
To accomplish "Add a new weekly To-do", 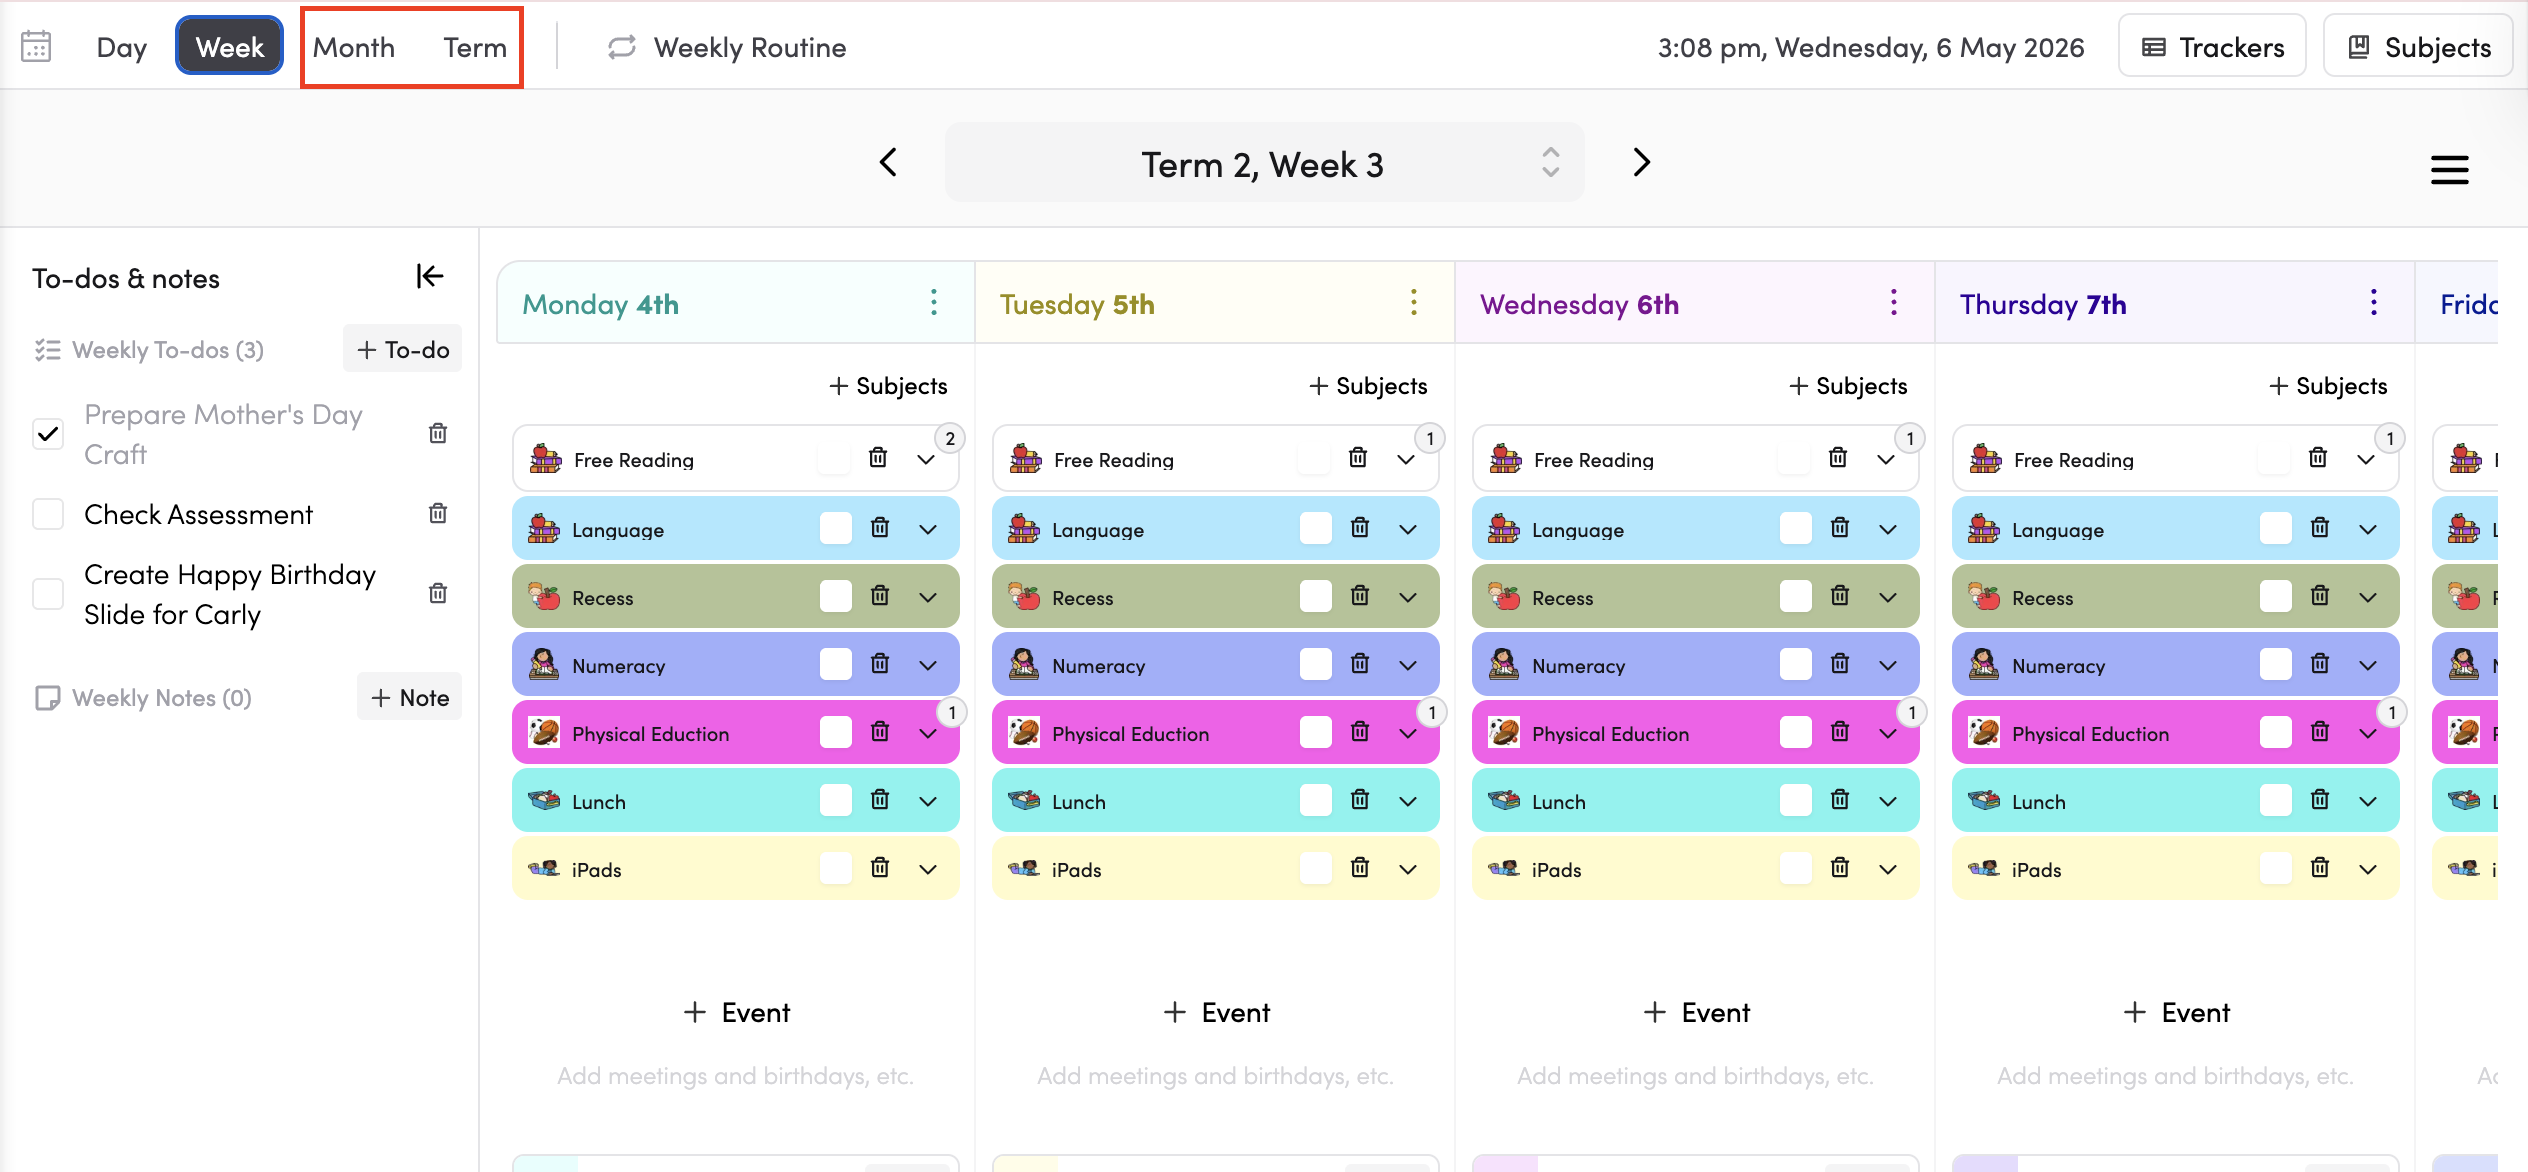I will (402, 349).
